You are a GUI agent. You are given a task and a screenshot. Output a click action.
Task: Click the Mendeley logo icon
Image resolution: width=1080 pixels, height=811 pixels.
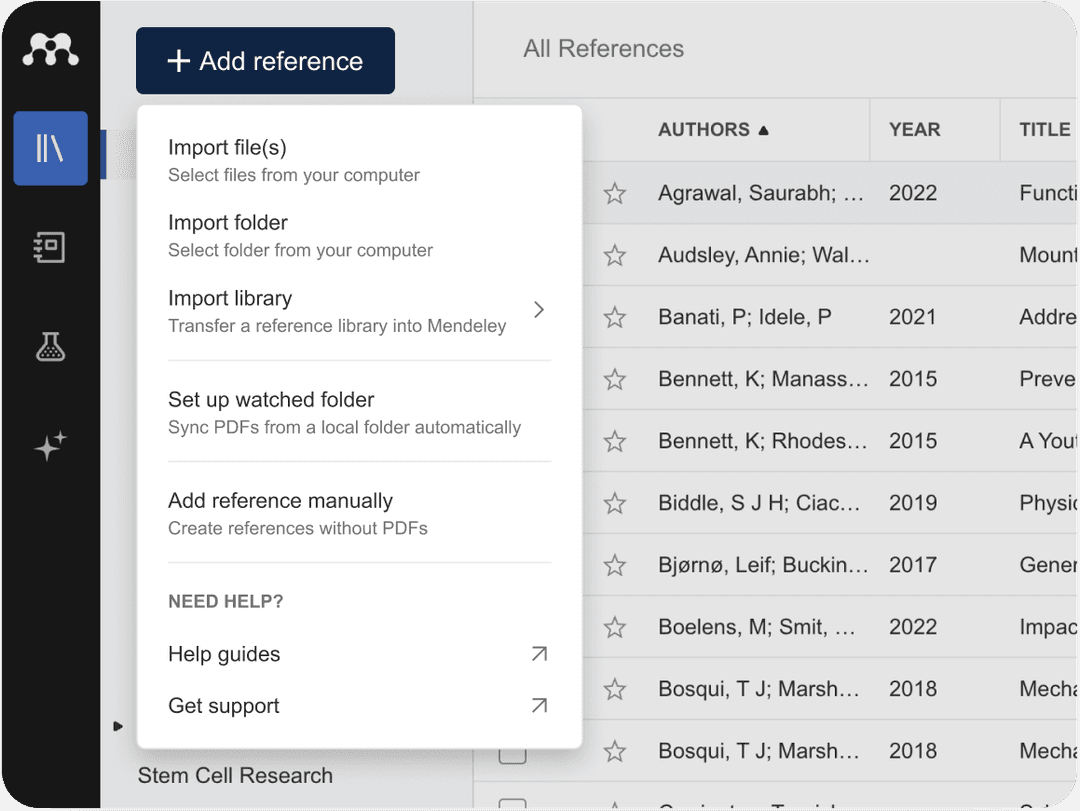click(50, 50)
